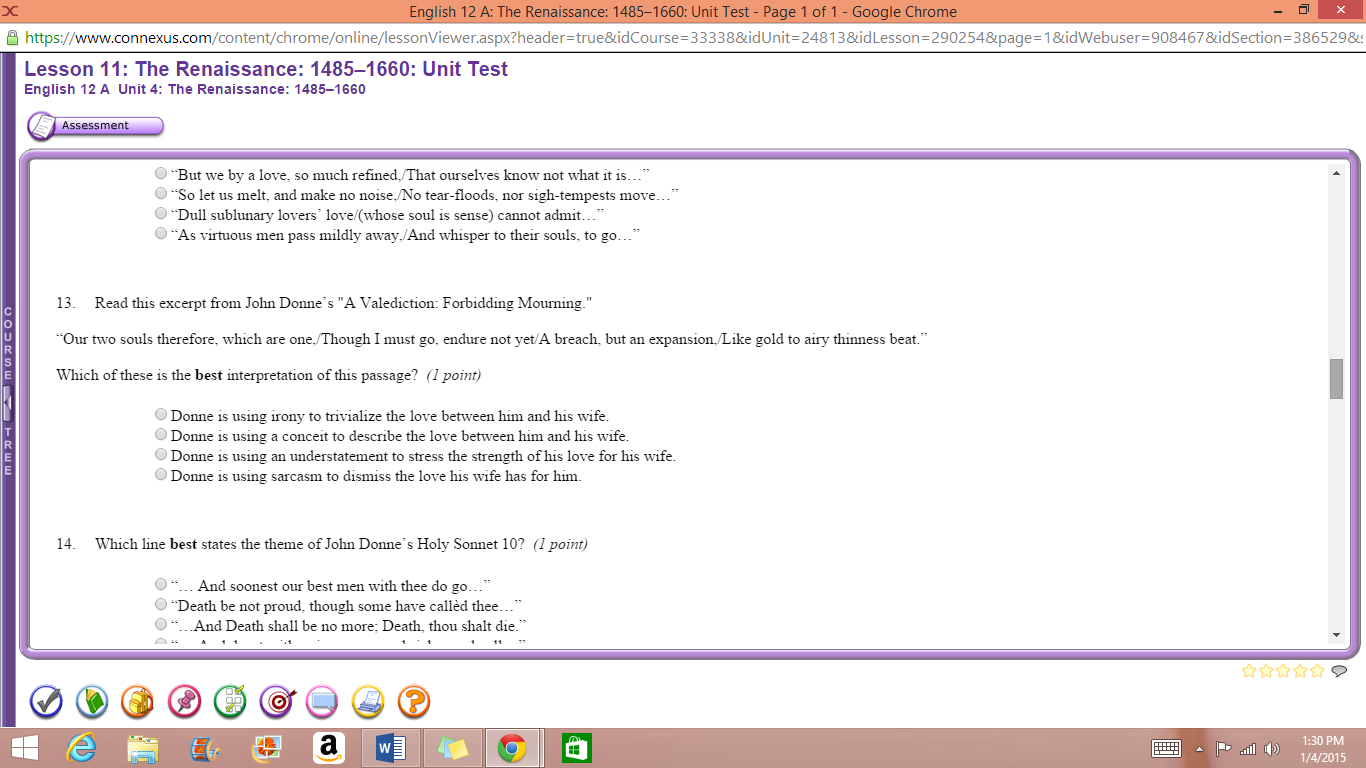Launch Google Chrome from the taskbar
The height and width of the screenshot is (768, 1366).
point(514,747)
